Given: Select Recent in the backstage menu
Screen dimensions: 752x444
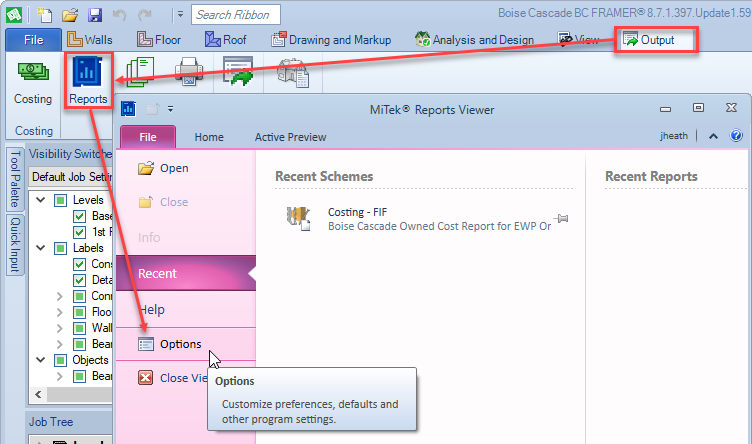Looking at the screenshot, I should point(186,273).
